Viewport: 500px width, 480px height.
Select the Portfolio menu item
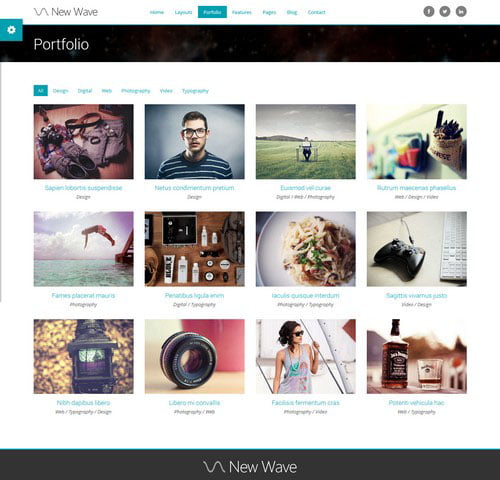pos(212,12)
